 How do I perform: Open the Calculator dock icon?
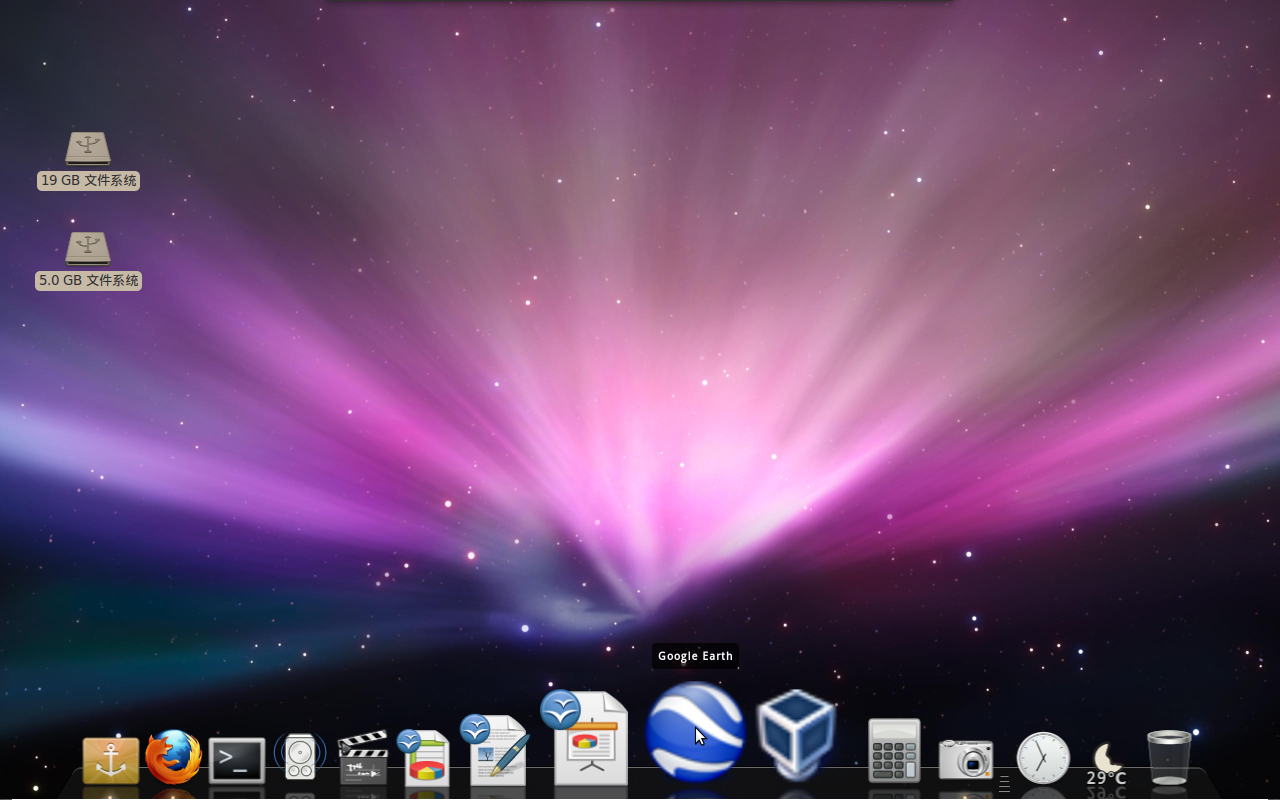tap(894, 751)
